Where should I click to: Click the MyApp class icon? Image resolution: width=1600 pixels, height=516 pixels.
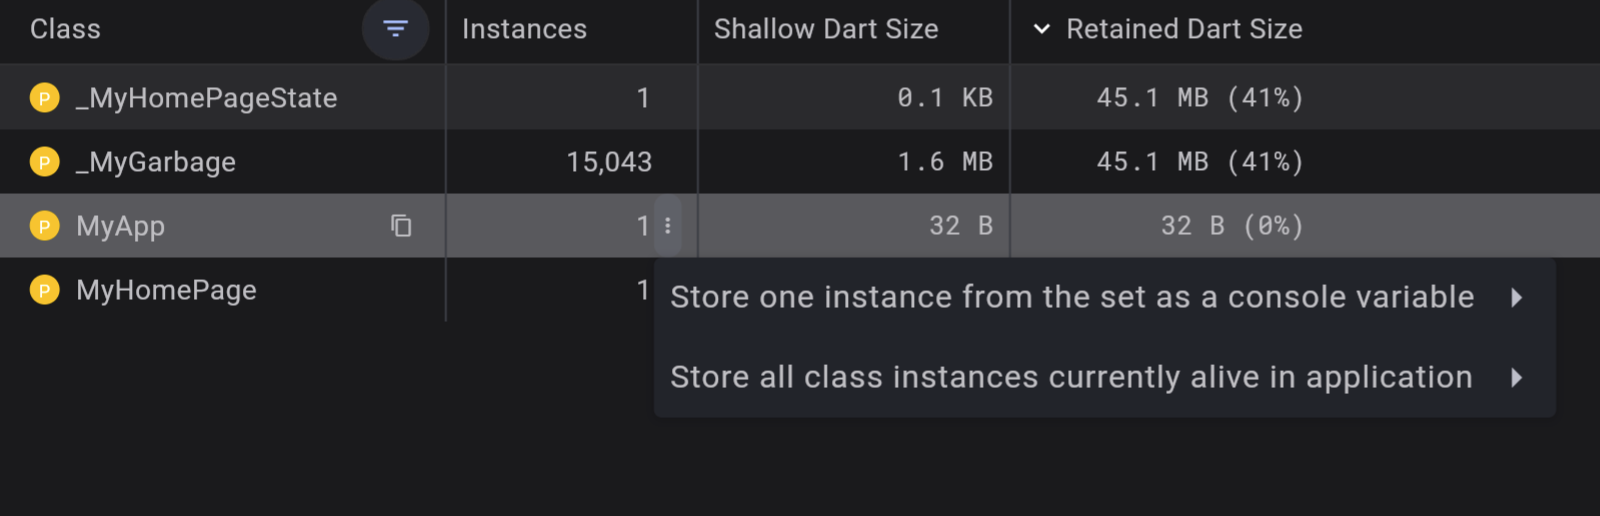[x=45, y=226]
